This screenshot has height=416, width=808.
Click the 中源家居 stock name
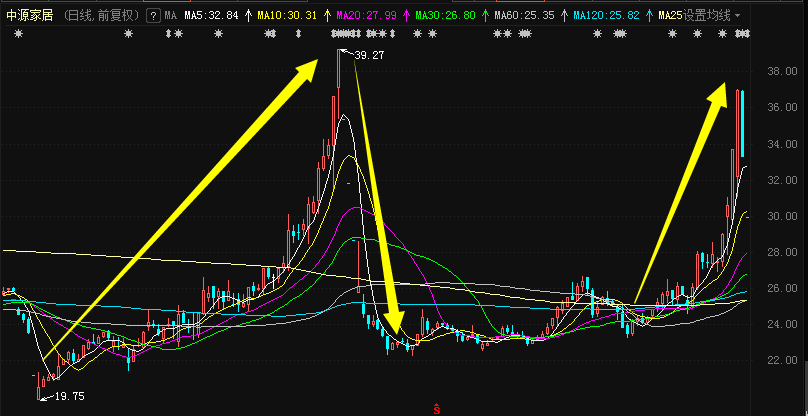(30, 16)
